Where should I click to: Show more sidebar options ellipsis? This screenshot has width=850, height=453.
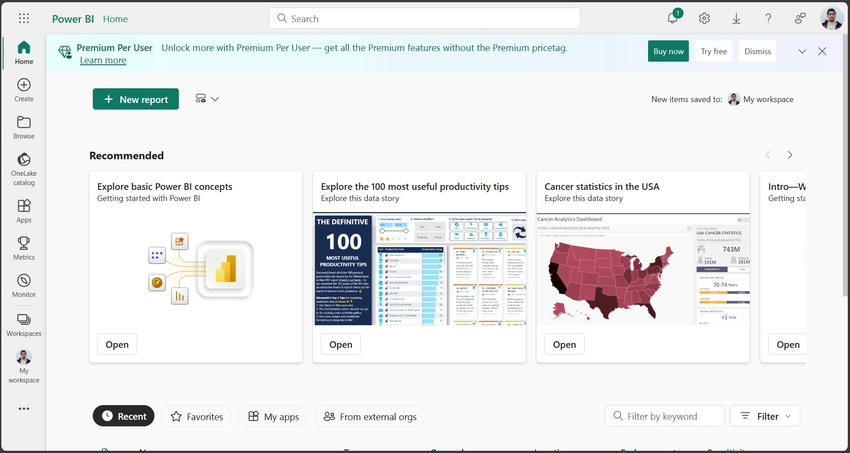[x=24, y=409]
